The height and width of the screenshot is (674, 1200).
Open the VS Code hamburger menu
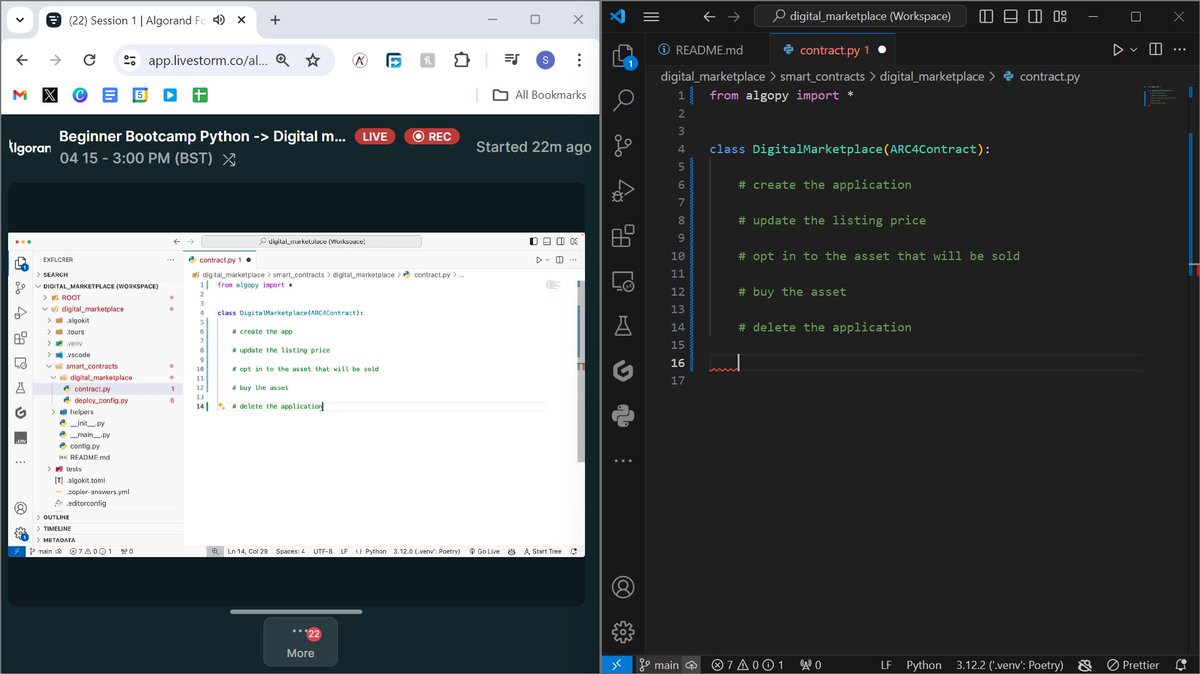tap(651, 16)
